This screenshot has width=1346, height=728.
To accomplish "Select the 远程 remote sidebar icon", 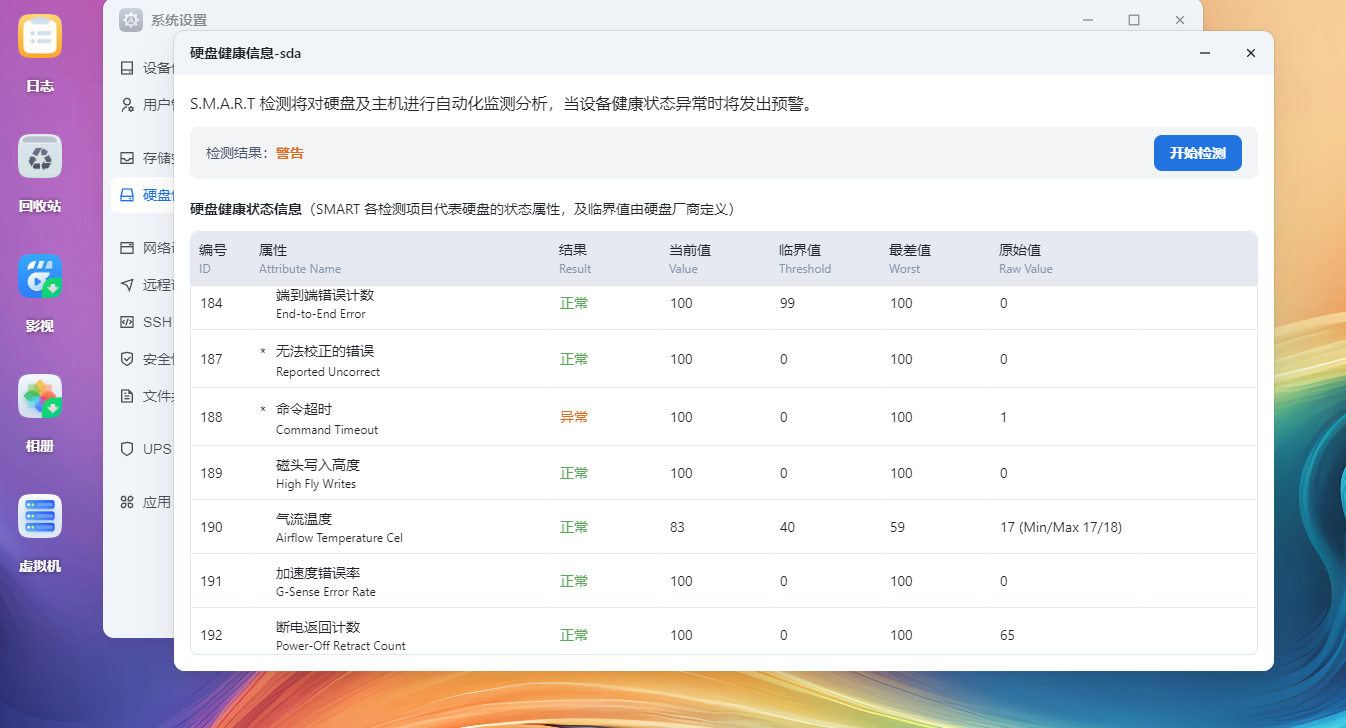I will click(127, 285).
